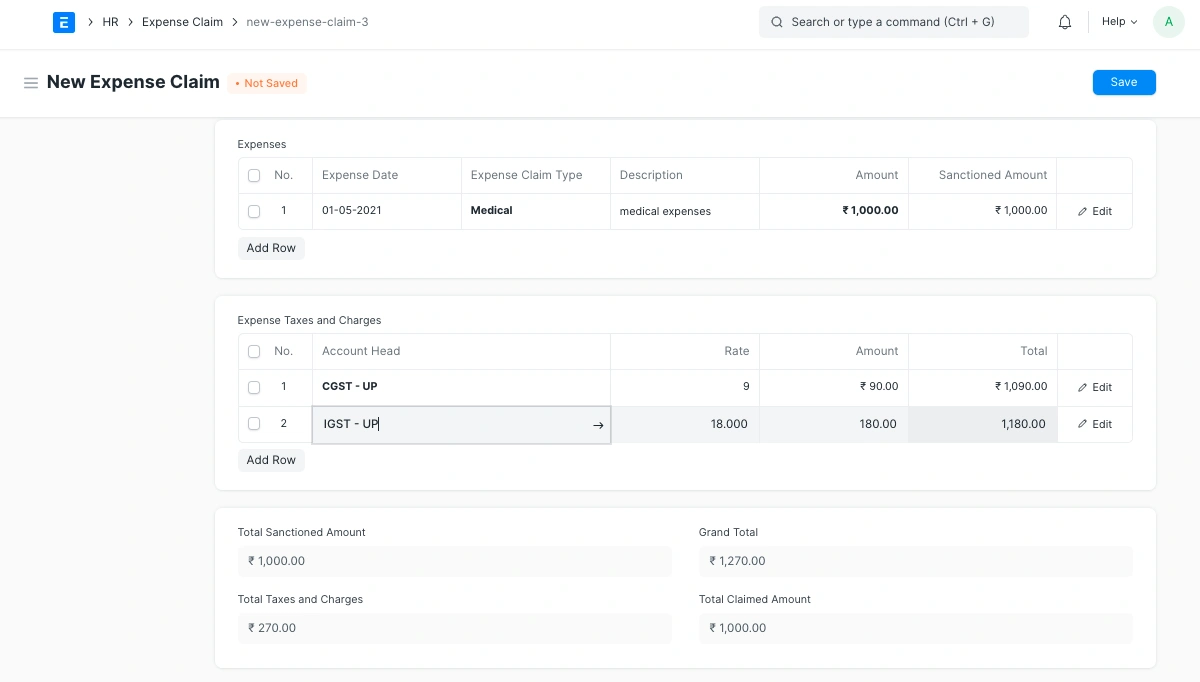Edit the Medical expense row

point(1094,211)
